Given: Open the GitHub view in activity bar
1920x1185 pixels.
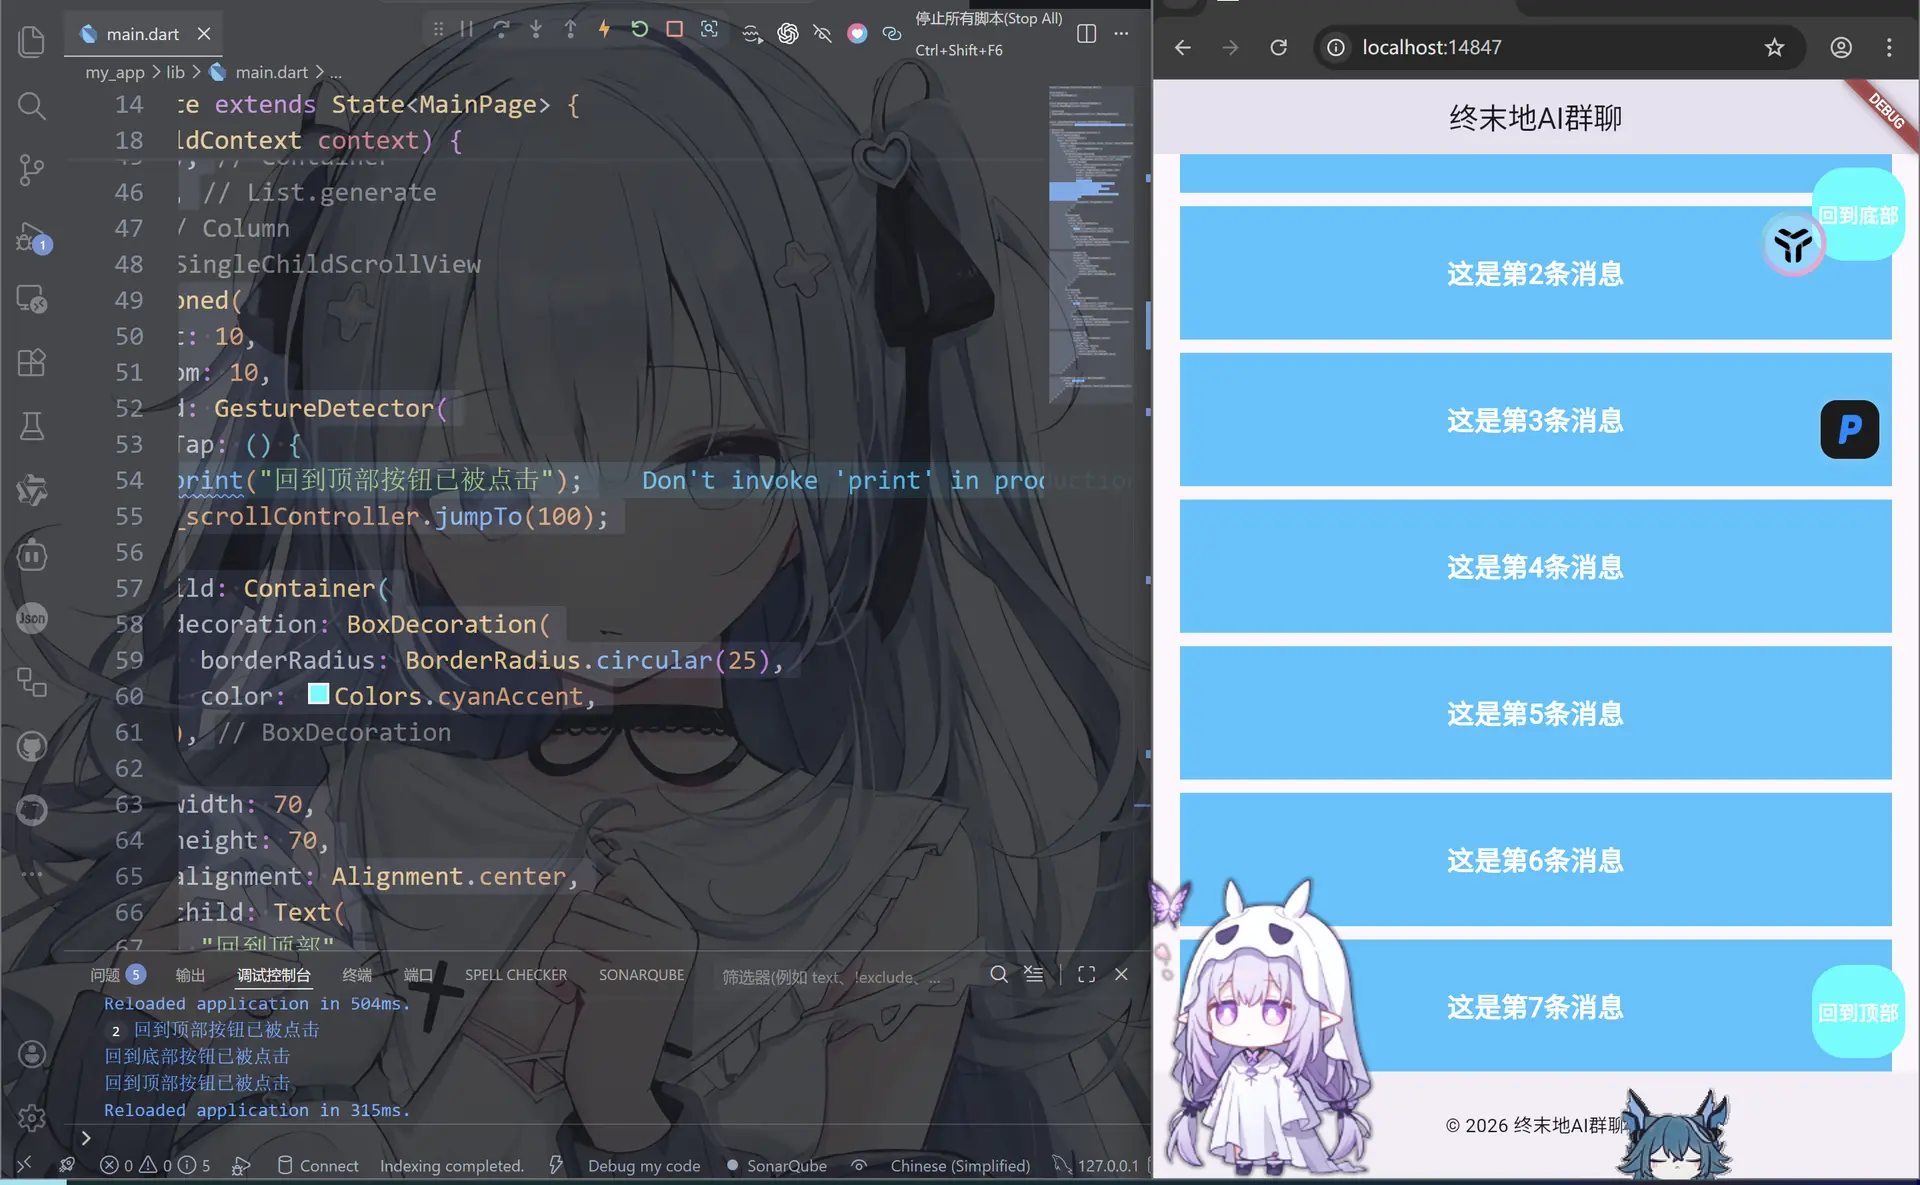Looking at the screenshot, I should 32,746.
